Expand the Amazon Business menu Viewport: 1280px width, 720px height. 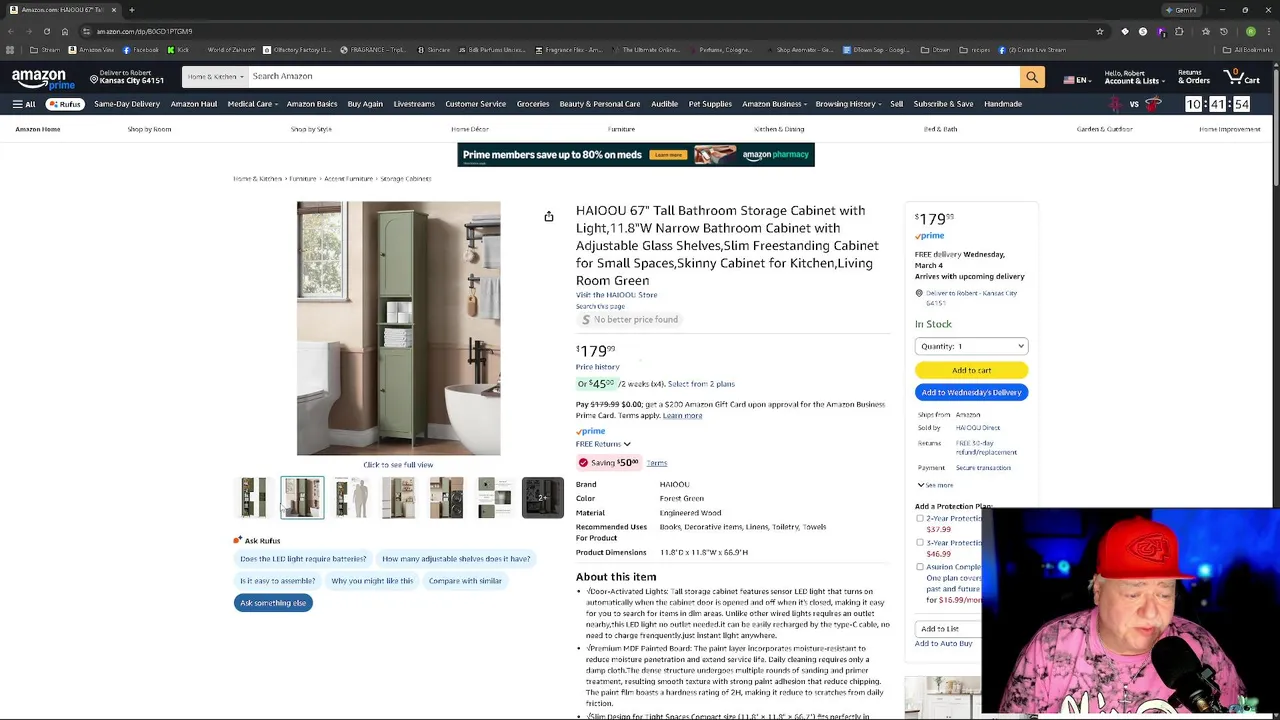click(774, 104)
